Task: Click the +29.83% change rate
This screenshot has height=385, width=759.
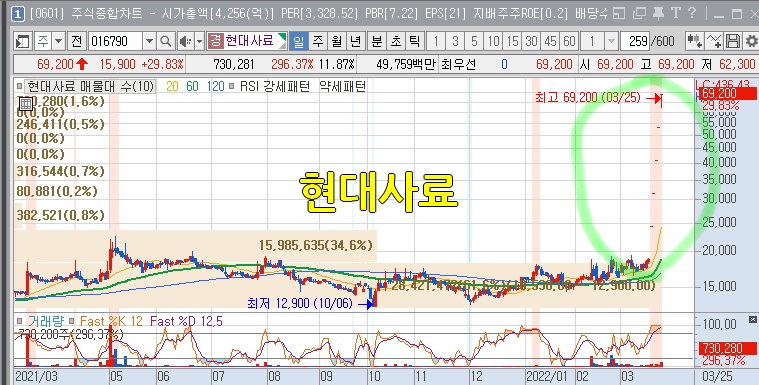Action: pos(162,64)
